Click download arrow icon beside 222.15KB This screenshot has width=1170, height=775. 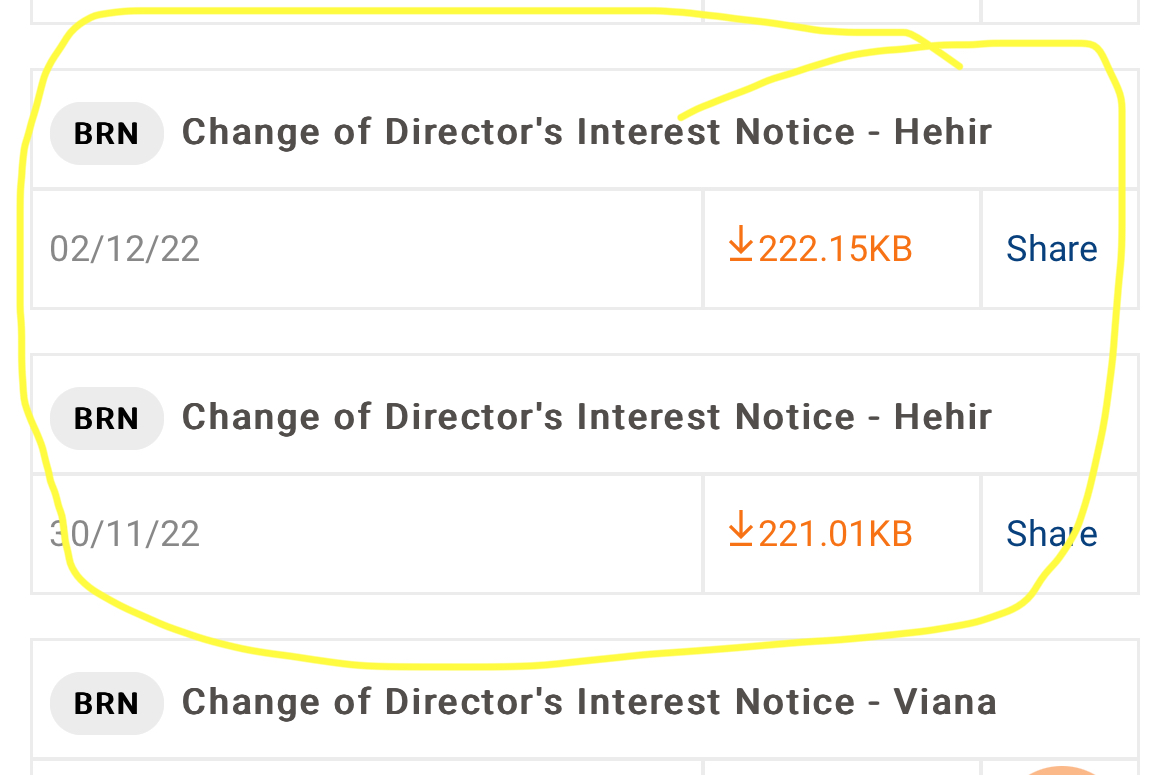click(740, 244)
